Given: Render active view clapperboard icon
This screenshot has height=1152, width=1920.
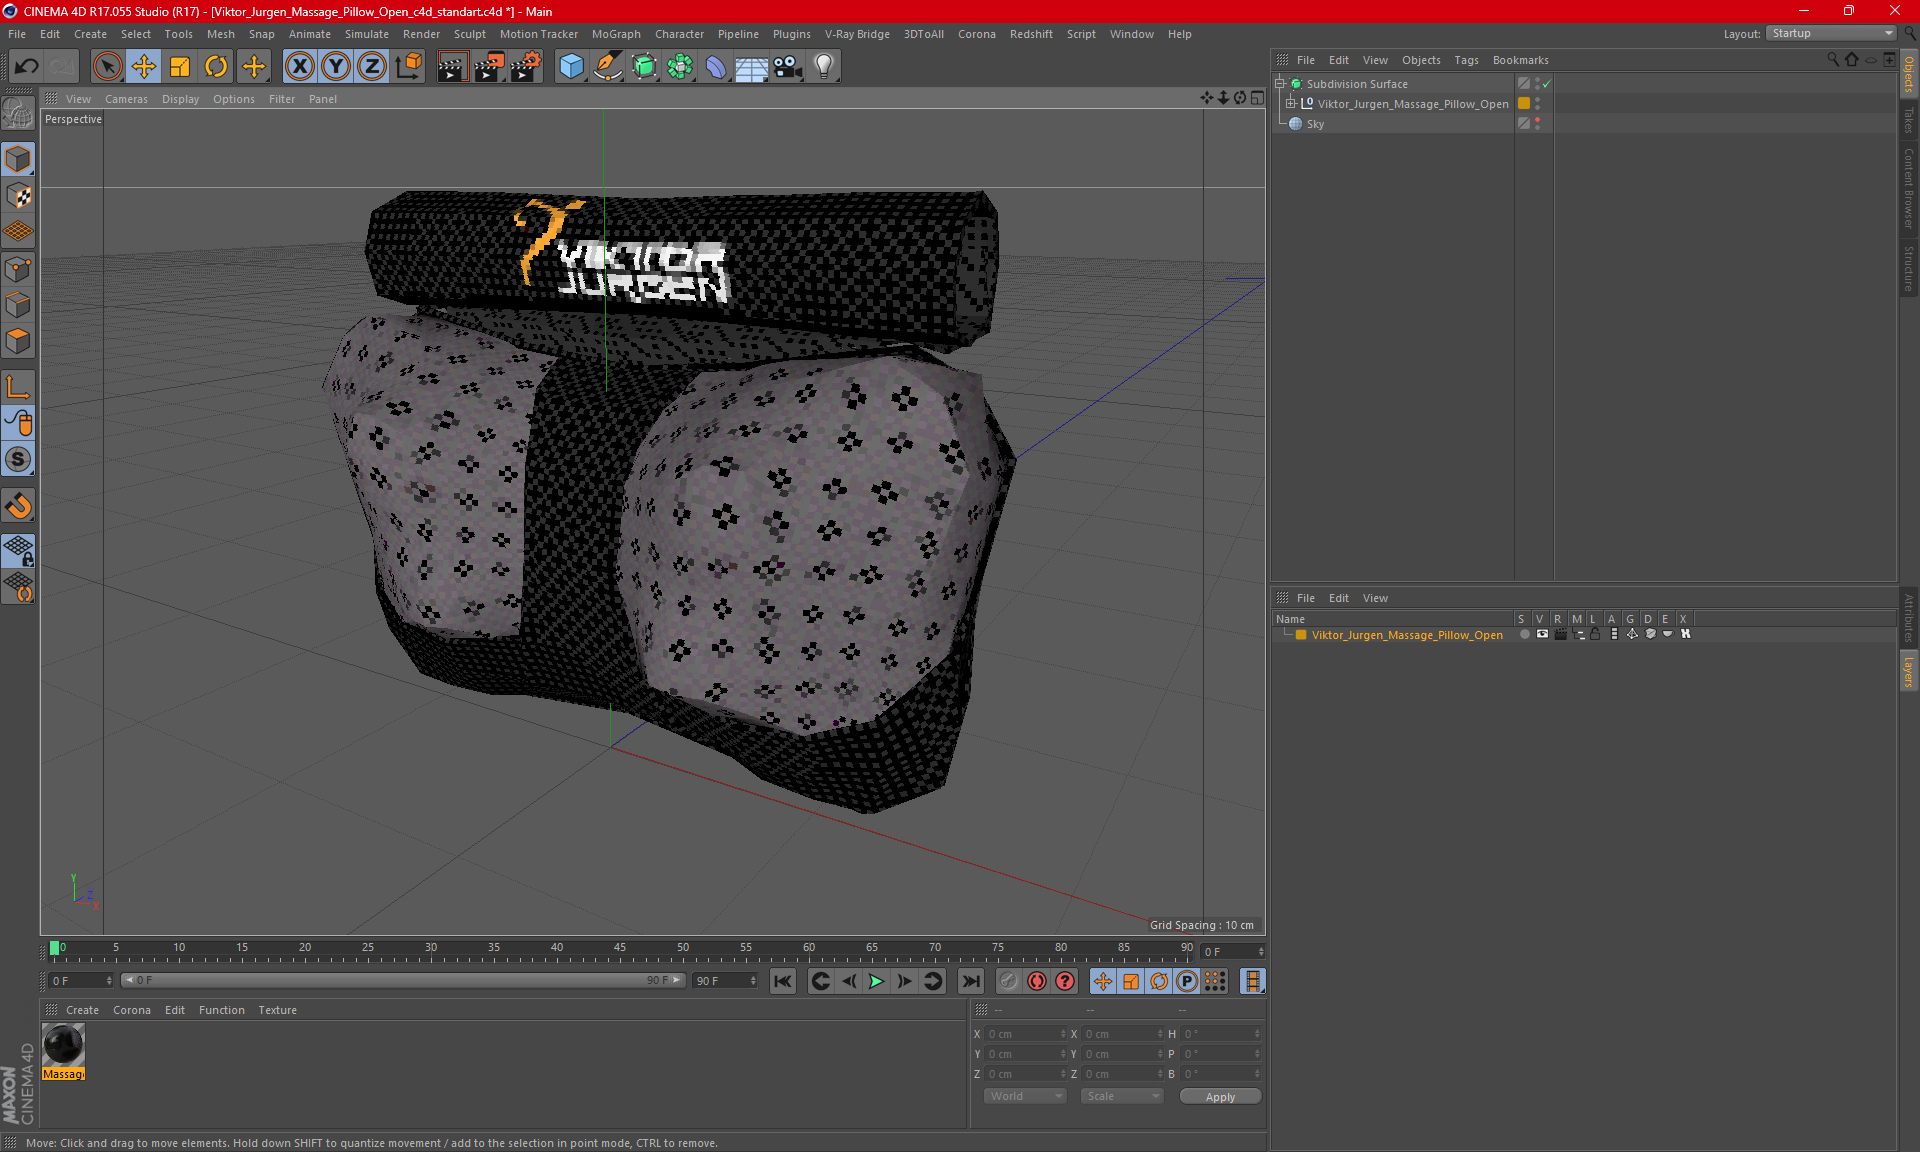Looking at the screenshot, I should (452, 67).
